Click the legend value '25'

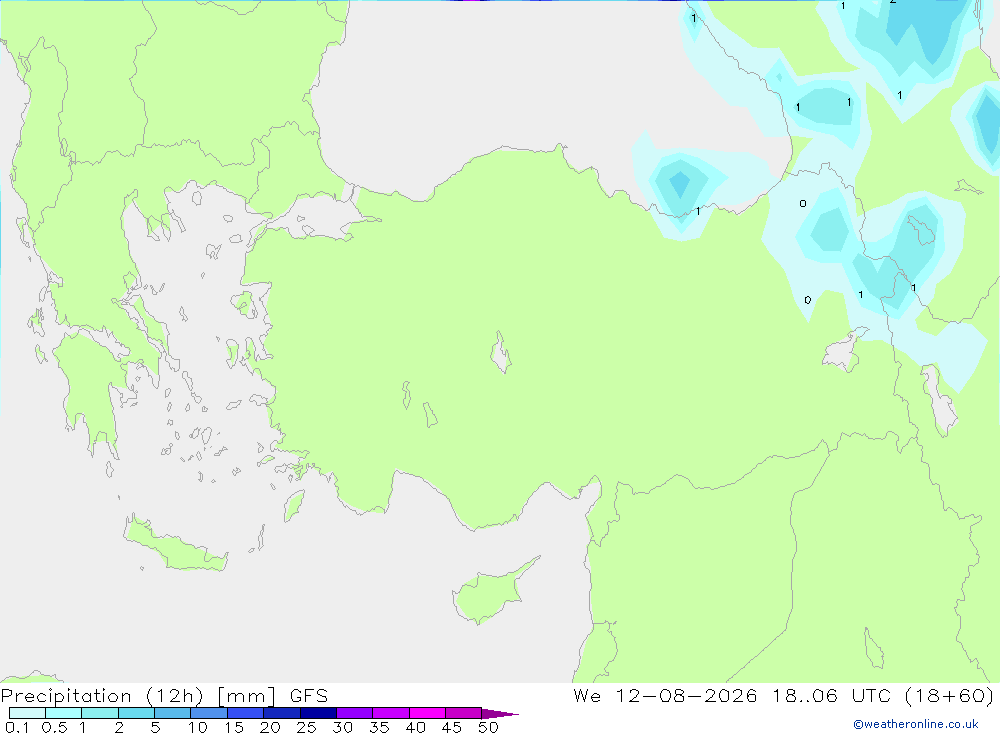tap(307, 727)
